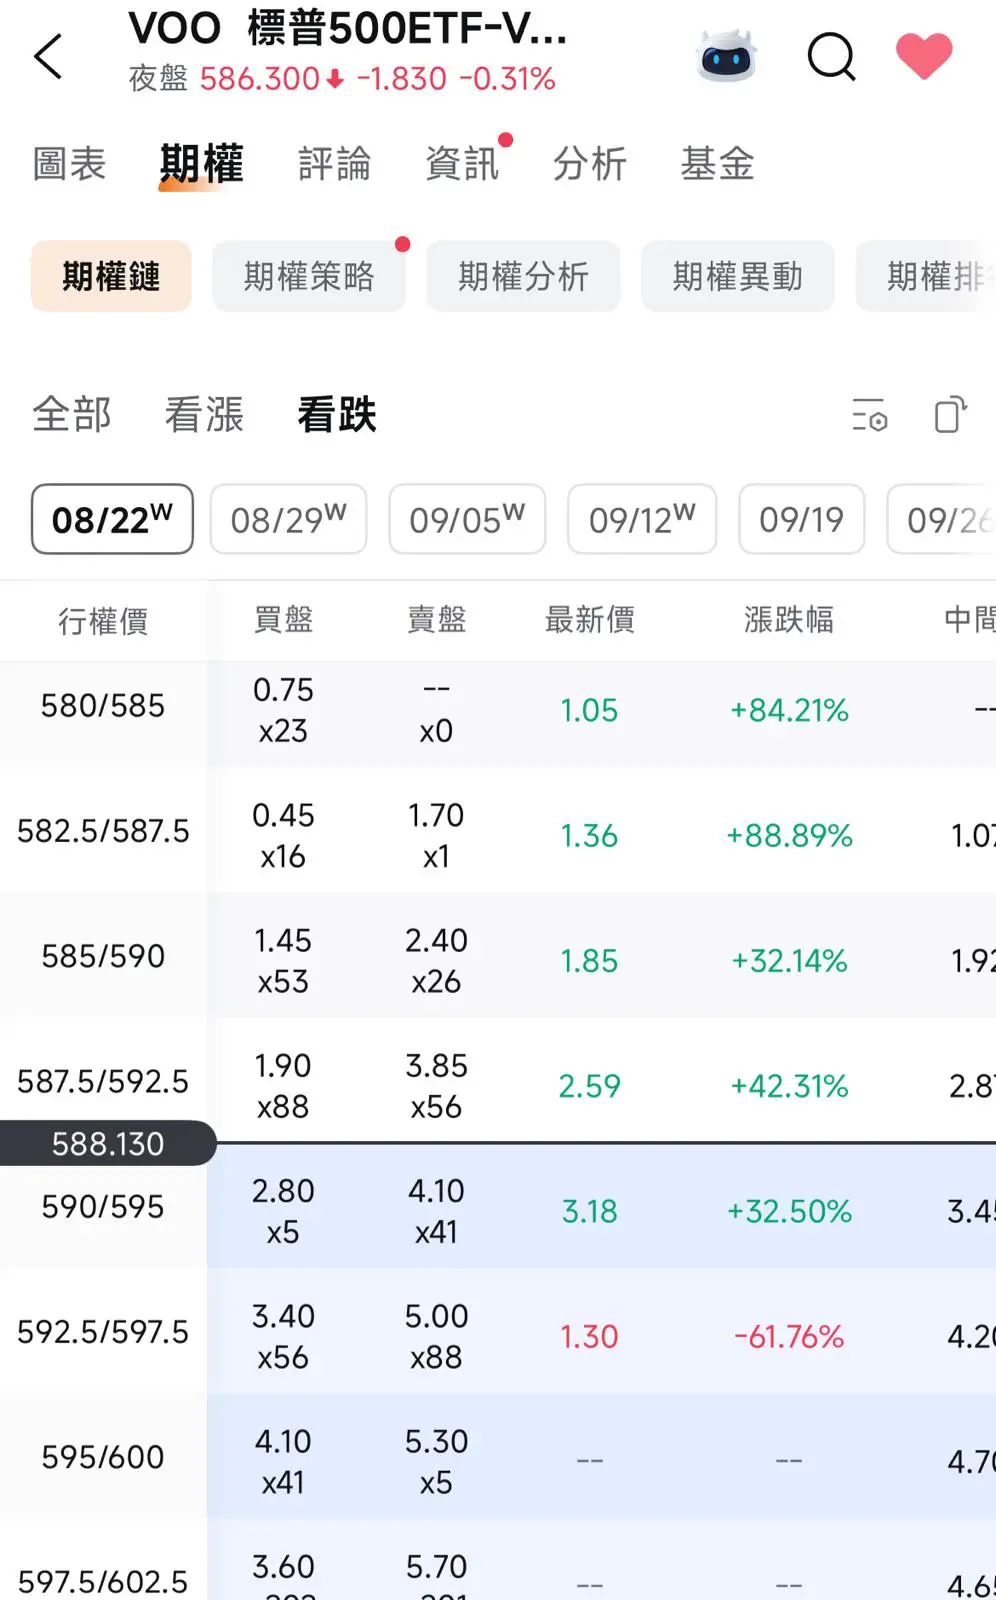Tap bid 1.90 x88 cell
The width and height of the screenshot is (996, 1600).
pos(283,1085)
